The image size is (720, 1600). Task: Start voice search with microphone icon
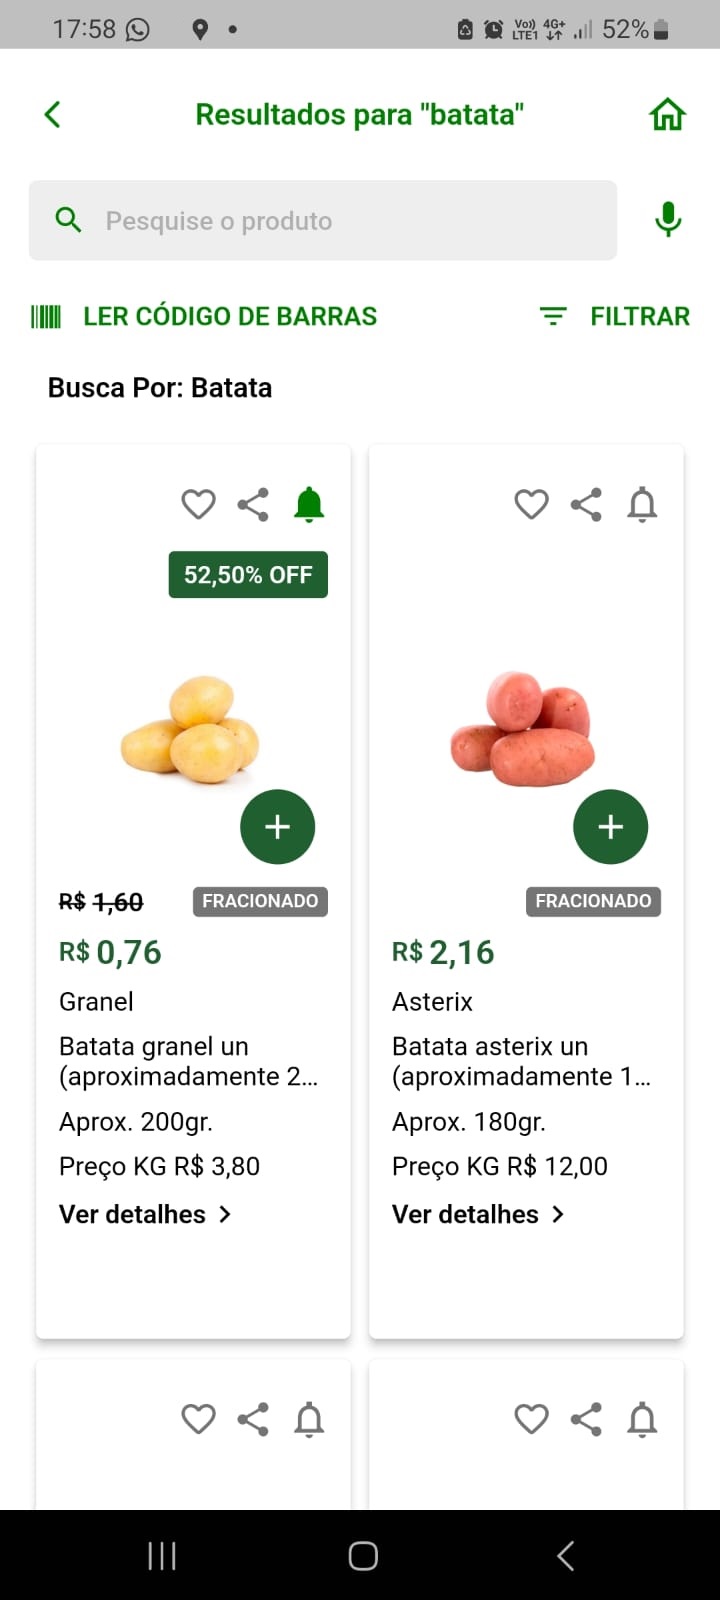click(x=668, y=219)
